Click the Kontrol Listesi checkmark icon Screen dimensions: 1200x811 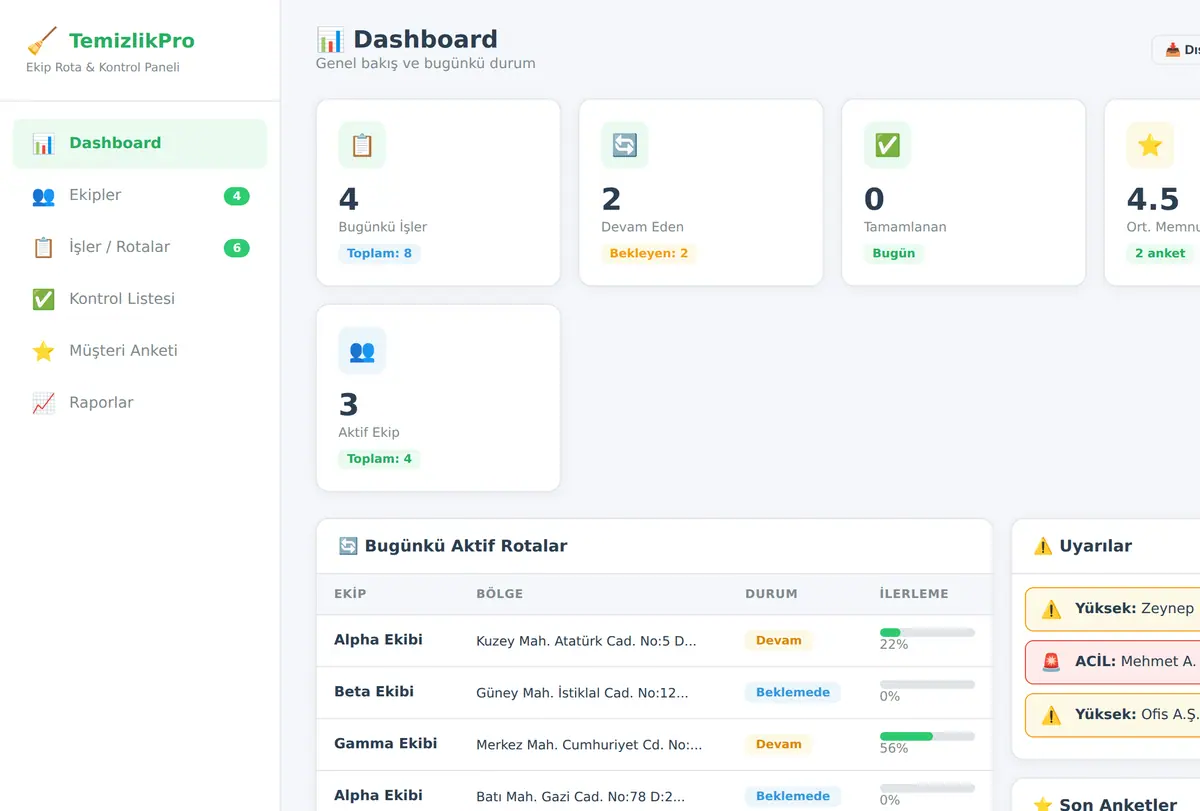click(43, 299)
